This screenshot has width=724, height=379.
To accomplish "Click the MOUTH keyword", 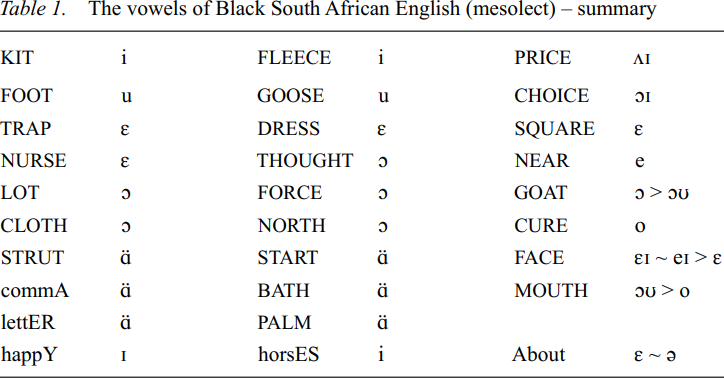I will click(x=551, y=291).
